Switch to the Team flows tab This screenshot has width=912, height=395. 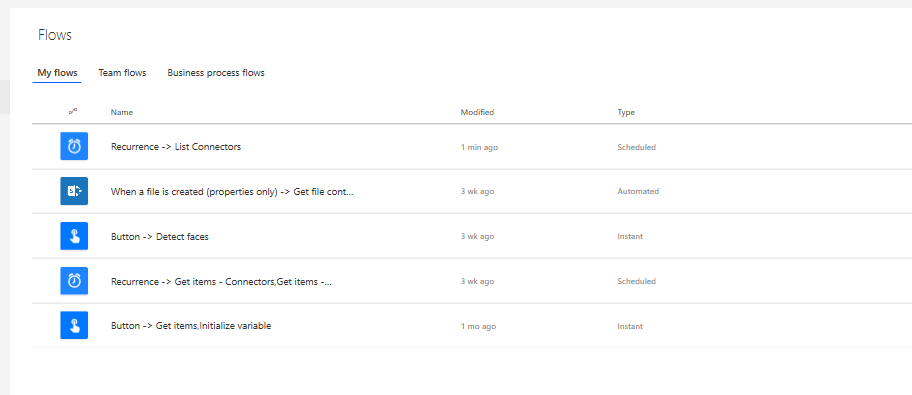point(122,73)
